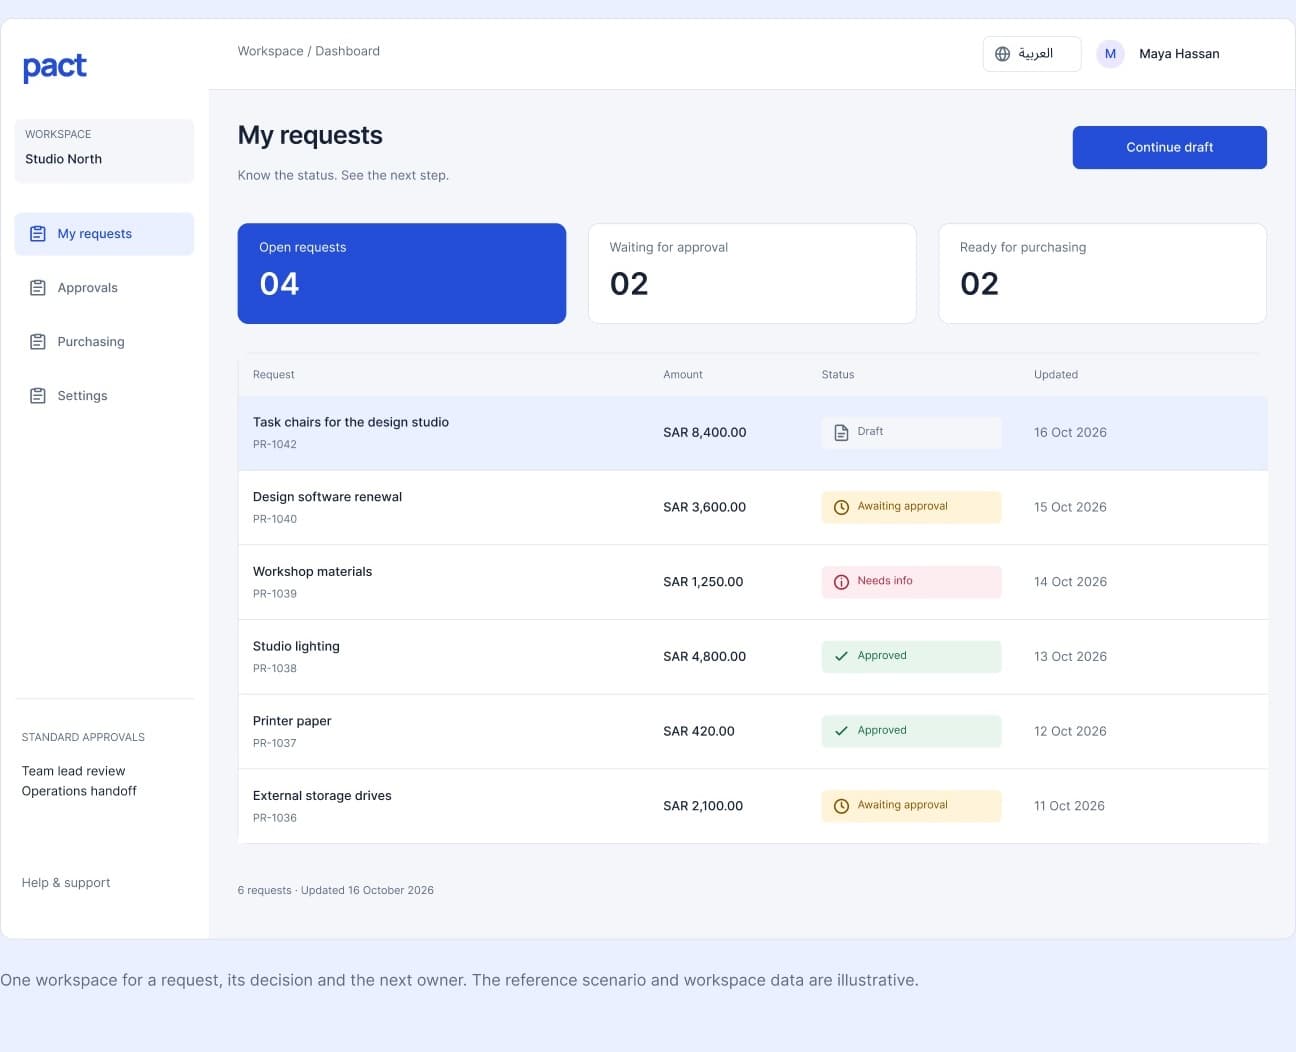Image resolution: width=1296 pixels, height=1052 pixels.
Task: Click the date 14 Oct 2026
Action: [1070, 582]
